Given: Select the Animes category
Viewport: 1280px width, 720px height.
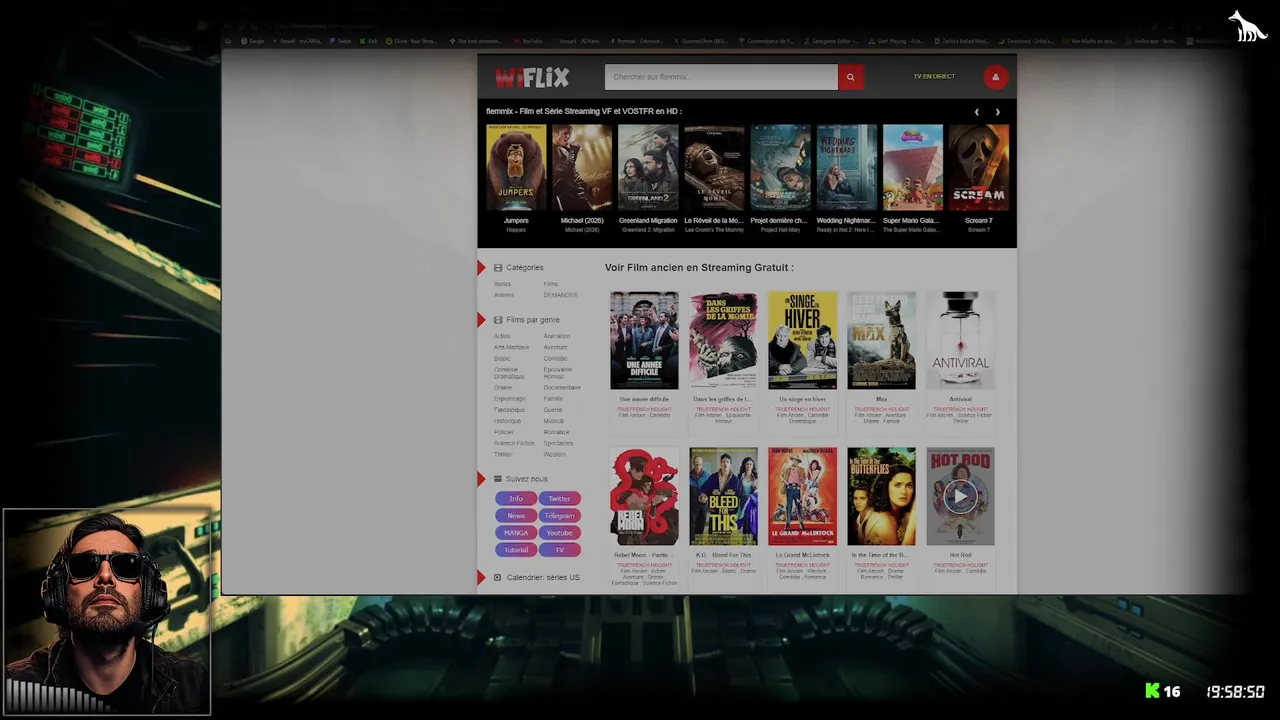Looking at the screenshot, I should (x=504, y=295).
